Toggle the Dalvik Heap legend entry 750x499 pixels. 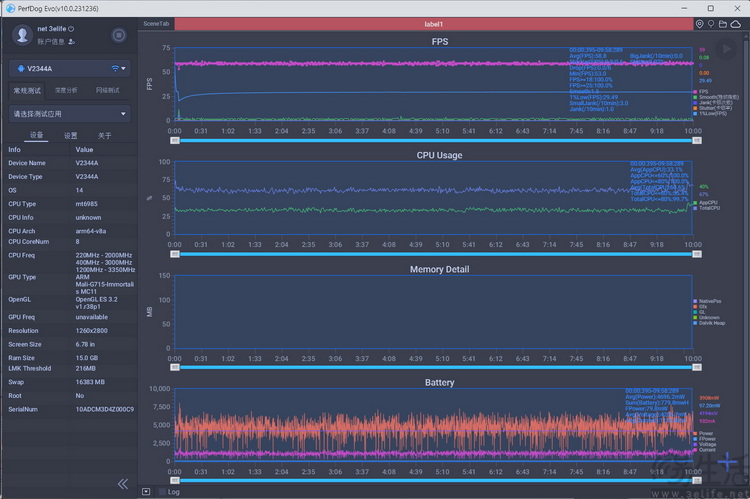[709, 323]
